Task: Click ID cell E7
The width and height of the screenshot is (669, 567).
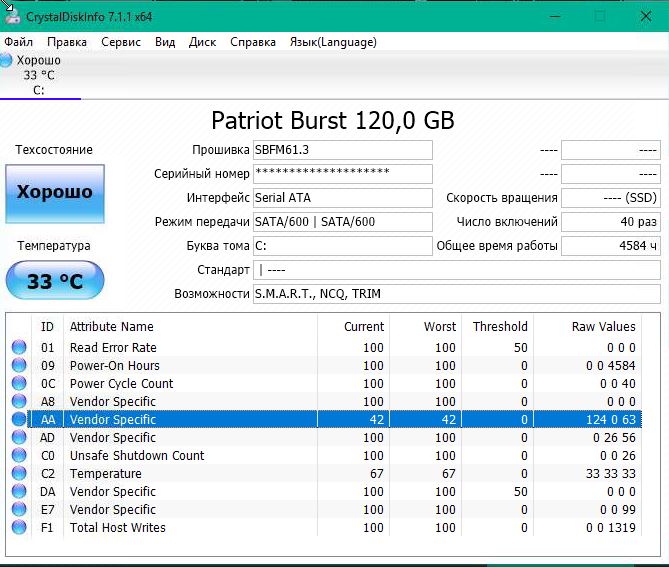Action: [47, 509]
